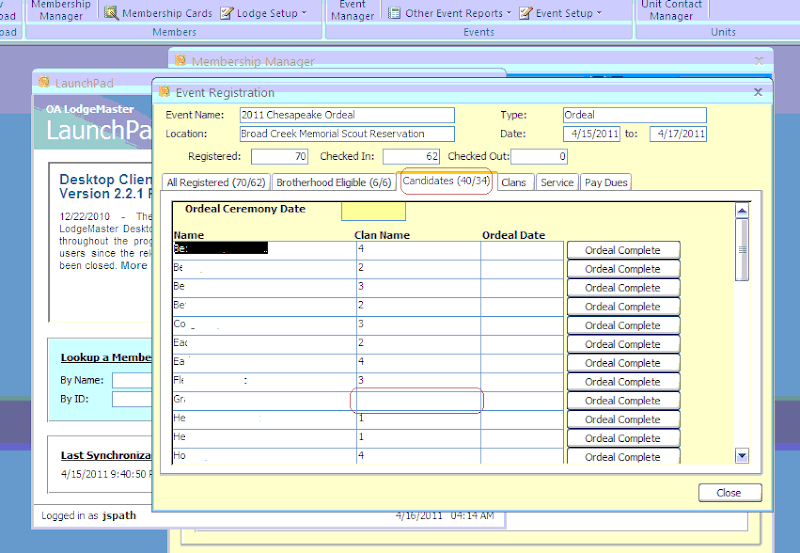Click the Clan Name column header
Viewport: 800px width, 553px height.
click(x=382, y=235)
